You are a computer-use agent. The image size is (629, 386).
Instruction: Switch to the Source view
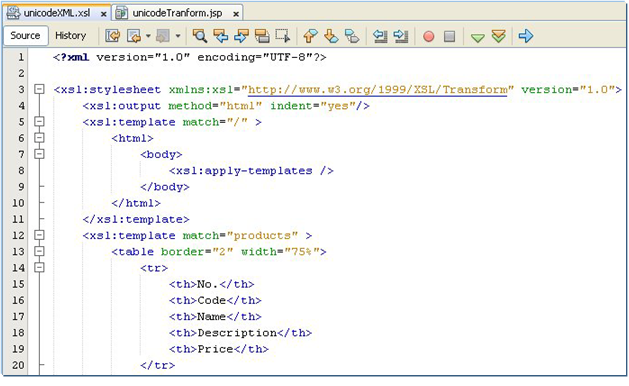click(x=26, y=36)
